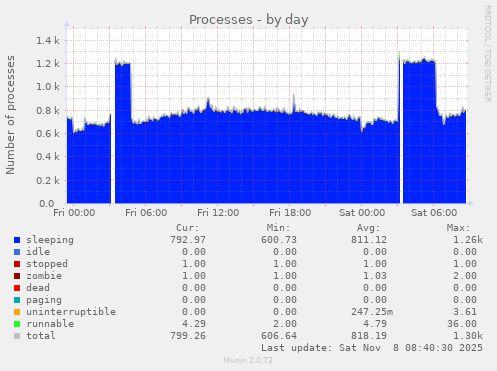
Task: Select the 'sleeping' legend label
Action: (x=50, y=240)
